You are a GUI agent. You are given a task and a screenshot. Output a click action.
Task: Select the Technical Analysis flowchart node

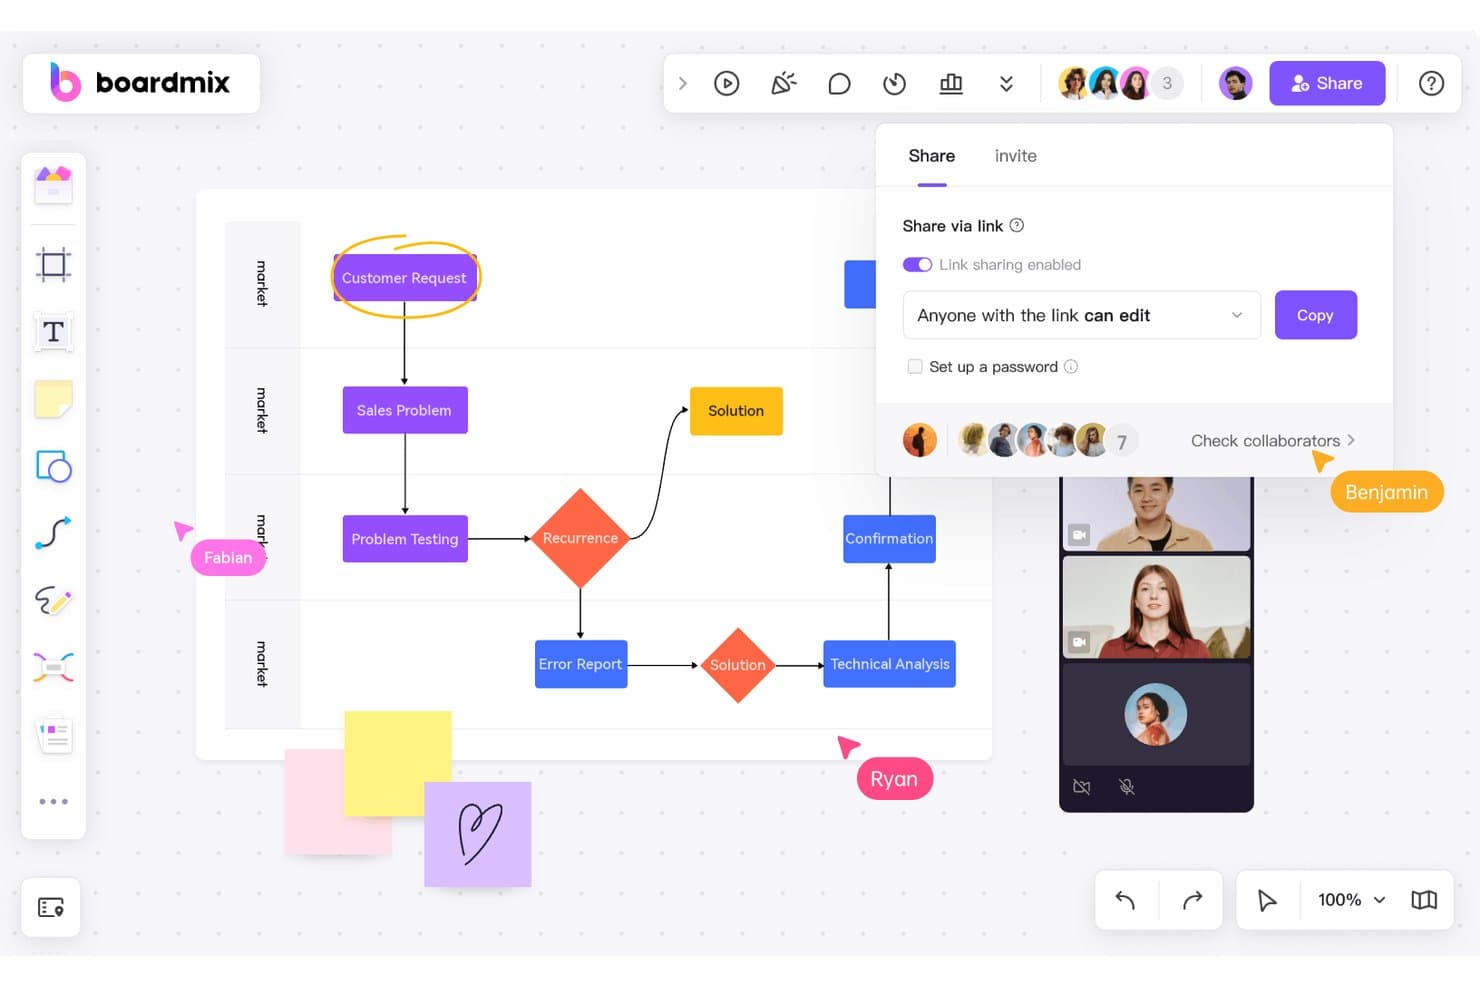tap(890, 664)
